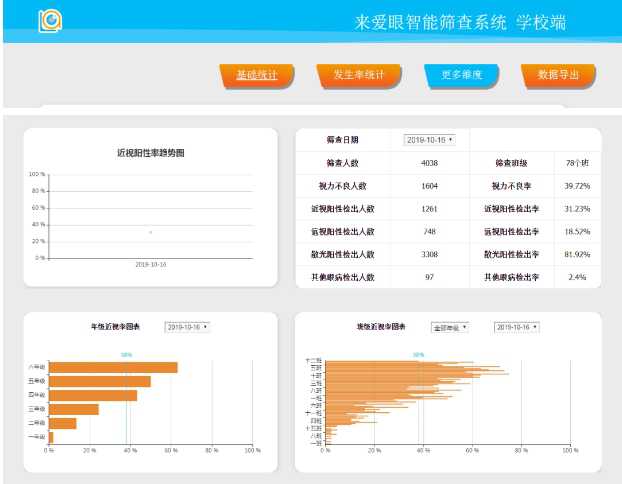Click the 一年级 bar in grade chart
This screenshot has height=484, width=622.
click(51, 437)
